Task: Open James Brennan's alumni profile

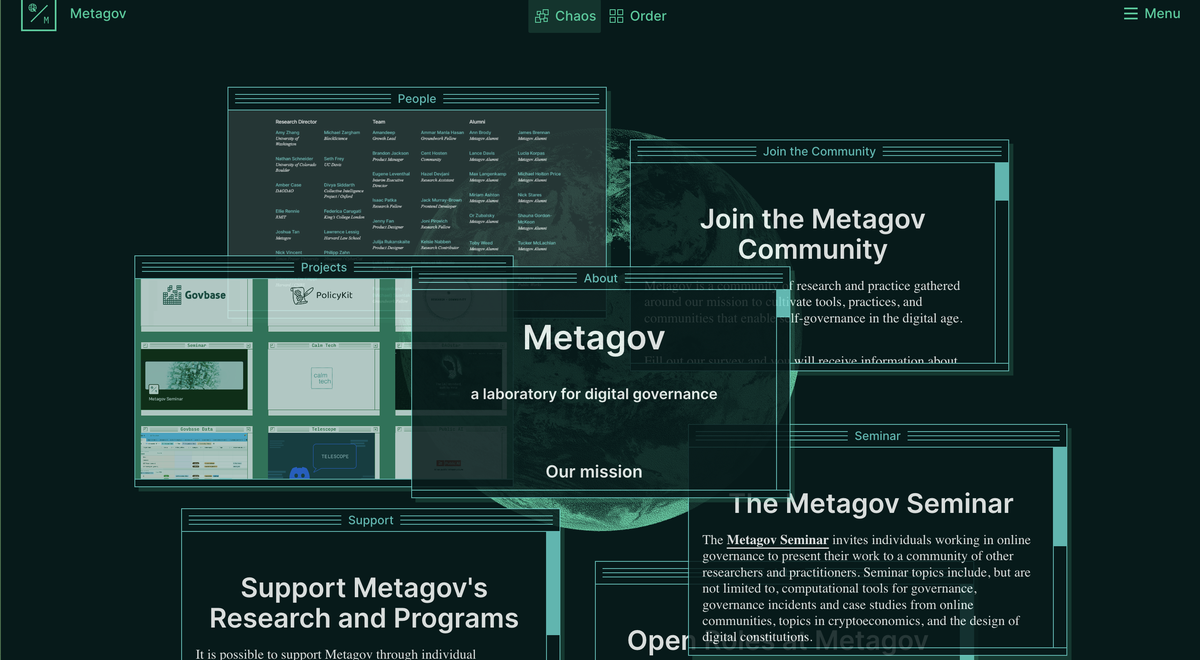Action: point(534,132)
